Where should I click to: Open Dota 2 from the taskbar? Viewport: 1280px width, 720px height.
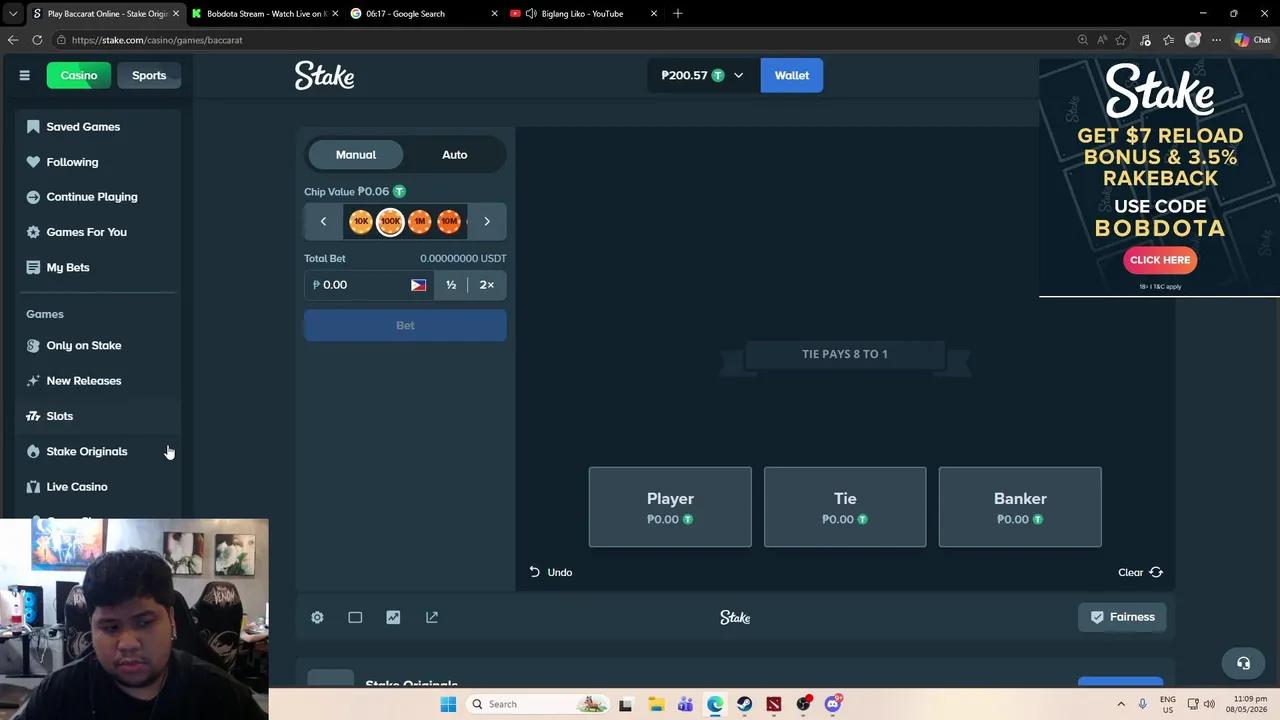coord(774,704)
